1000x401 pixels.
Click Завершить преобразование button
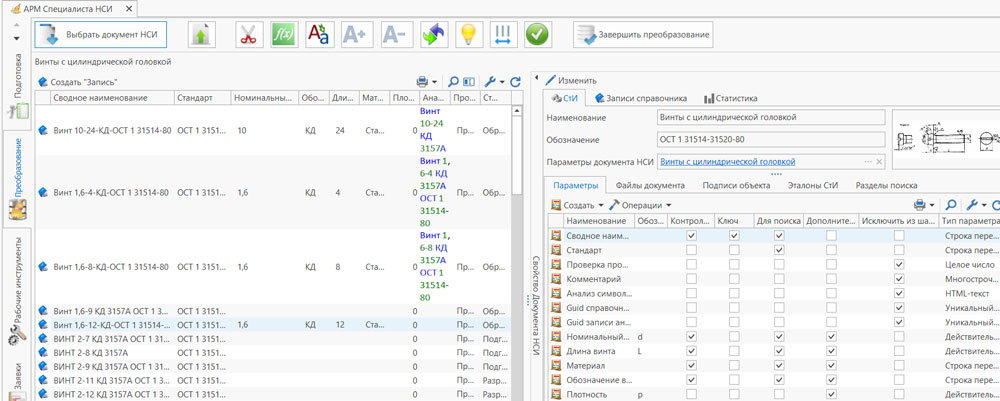pyautogui.click(x=642, y=35)
